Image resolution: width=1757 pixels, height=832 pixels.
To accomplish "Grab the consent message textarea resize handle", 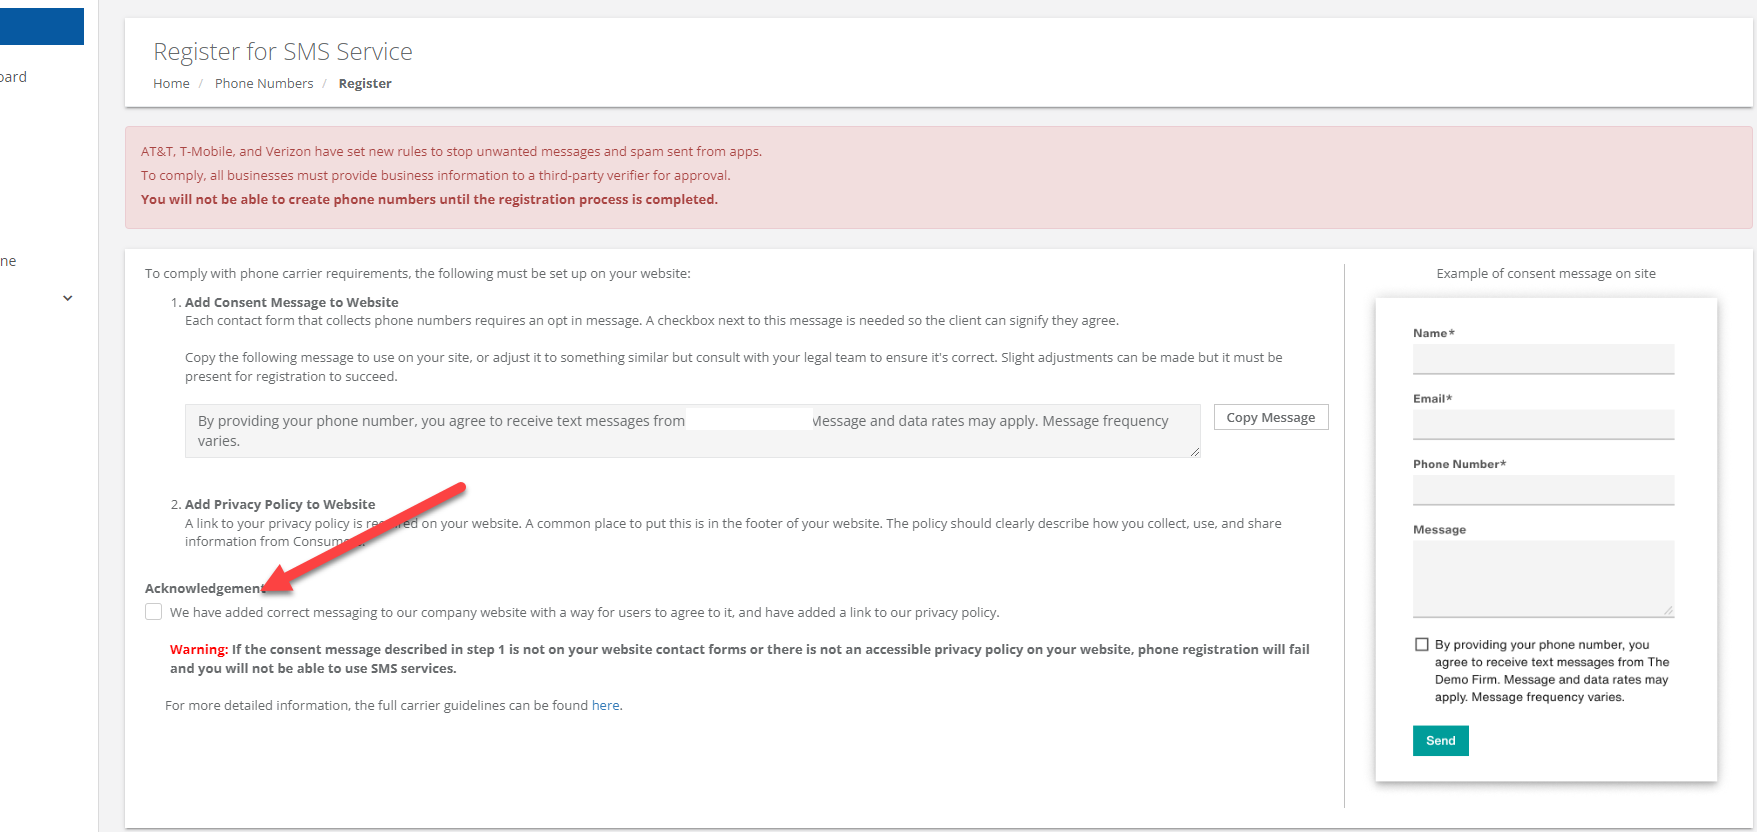I will click(1195, 452).
